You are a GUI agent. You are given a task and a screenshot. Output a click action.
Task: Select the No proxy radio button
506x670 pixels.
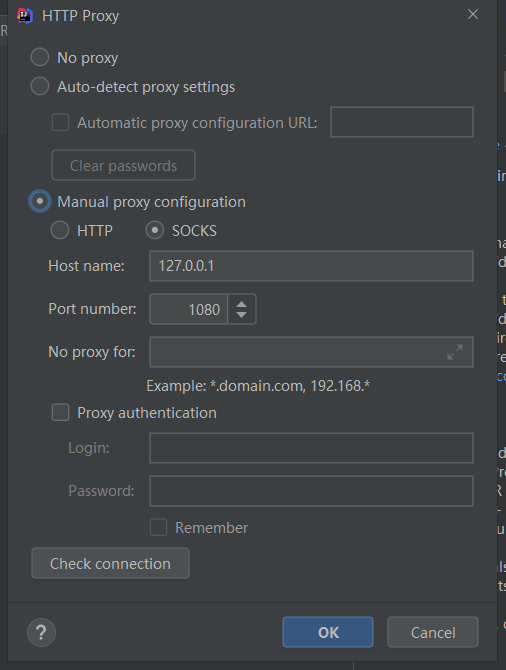point(40,57)
